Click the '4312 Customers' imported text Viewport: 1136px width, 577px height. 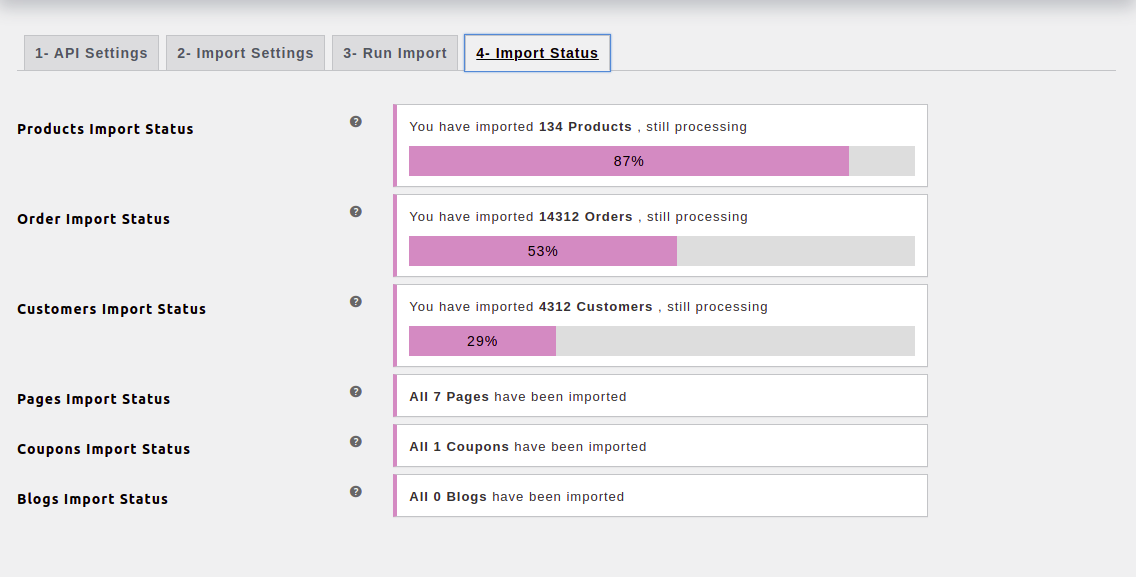click(595, 307)
